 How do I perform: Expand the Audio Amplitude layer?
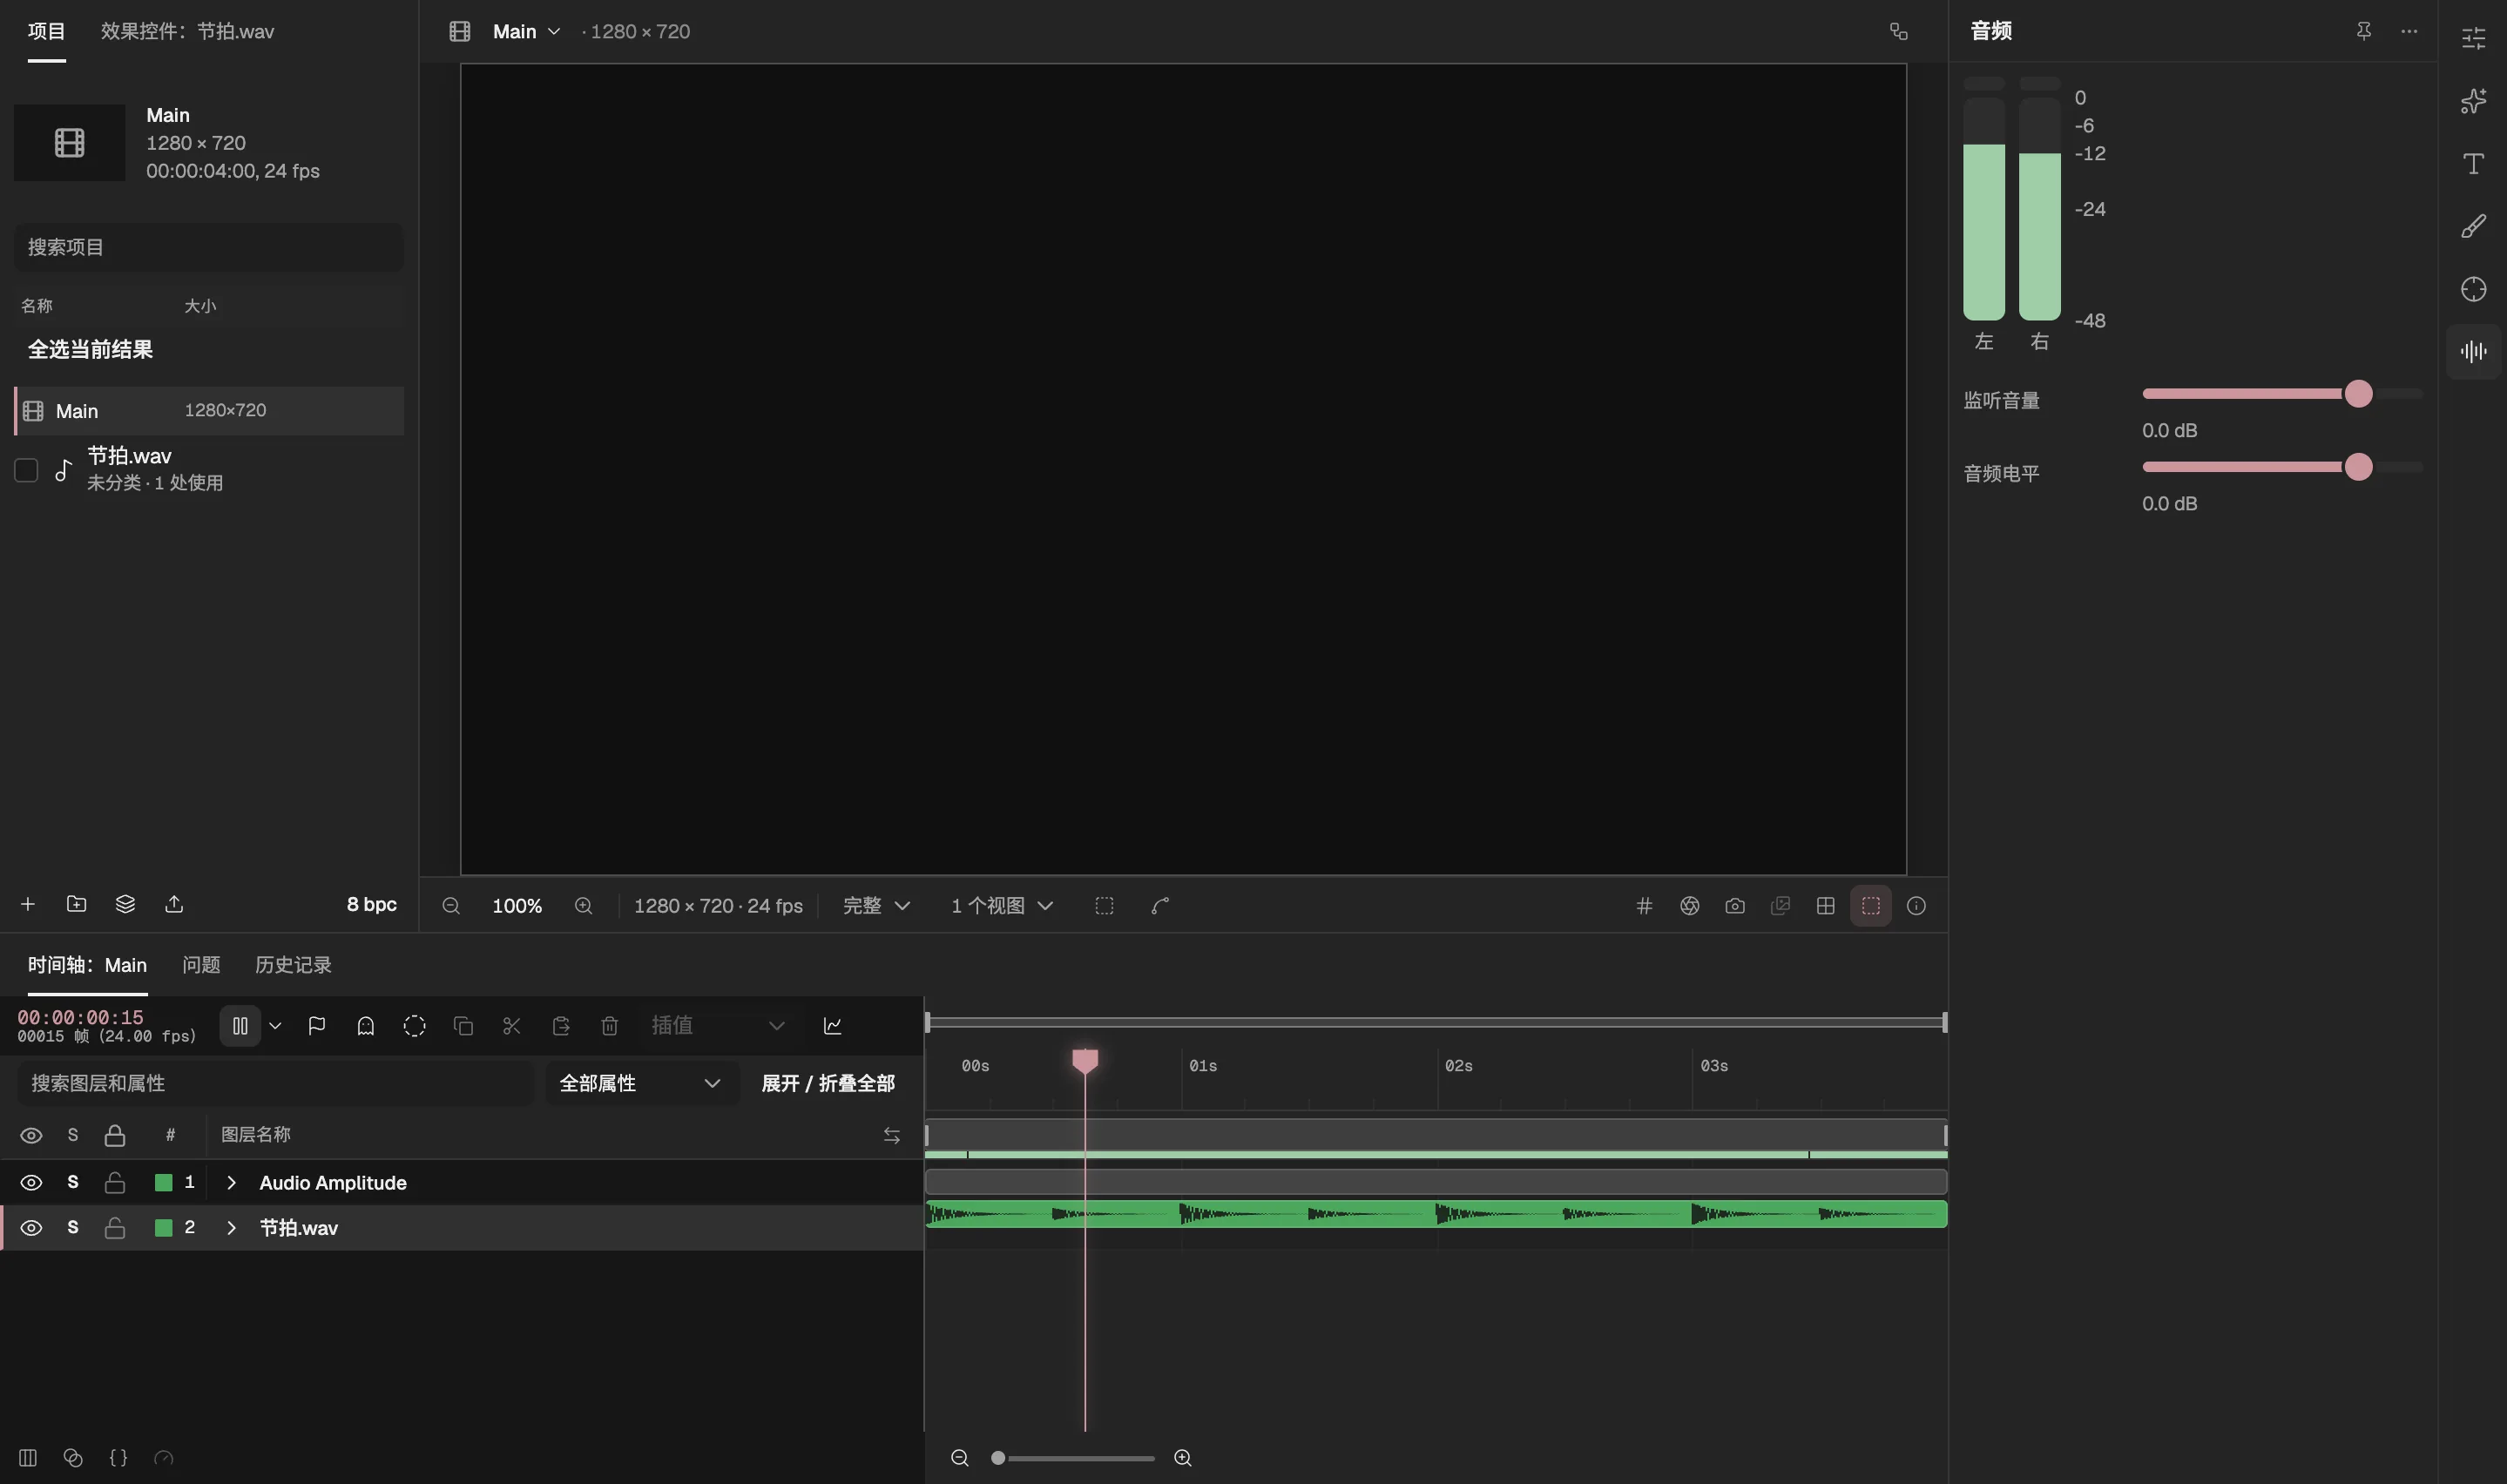[x=231, y=1183]
